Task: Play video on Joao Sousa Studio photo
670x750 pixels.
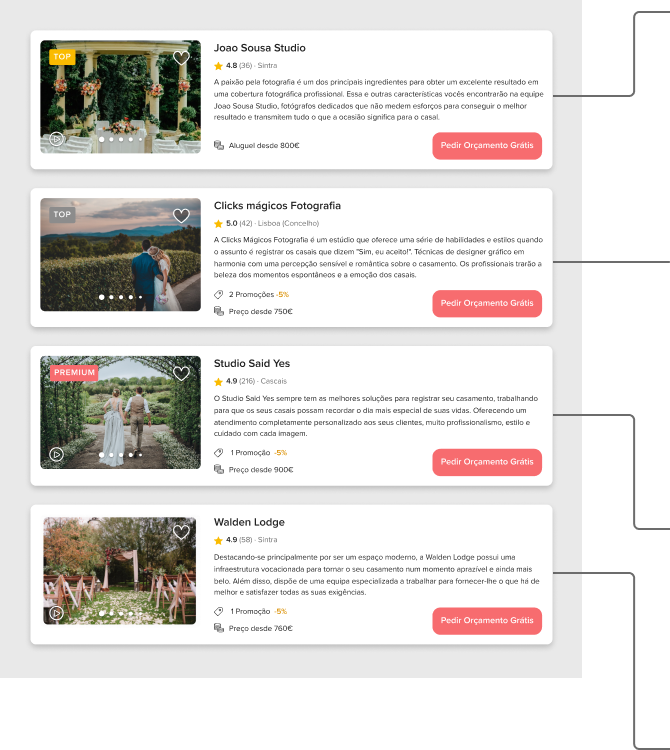Action: 56,139
